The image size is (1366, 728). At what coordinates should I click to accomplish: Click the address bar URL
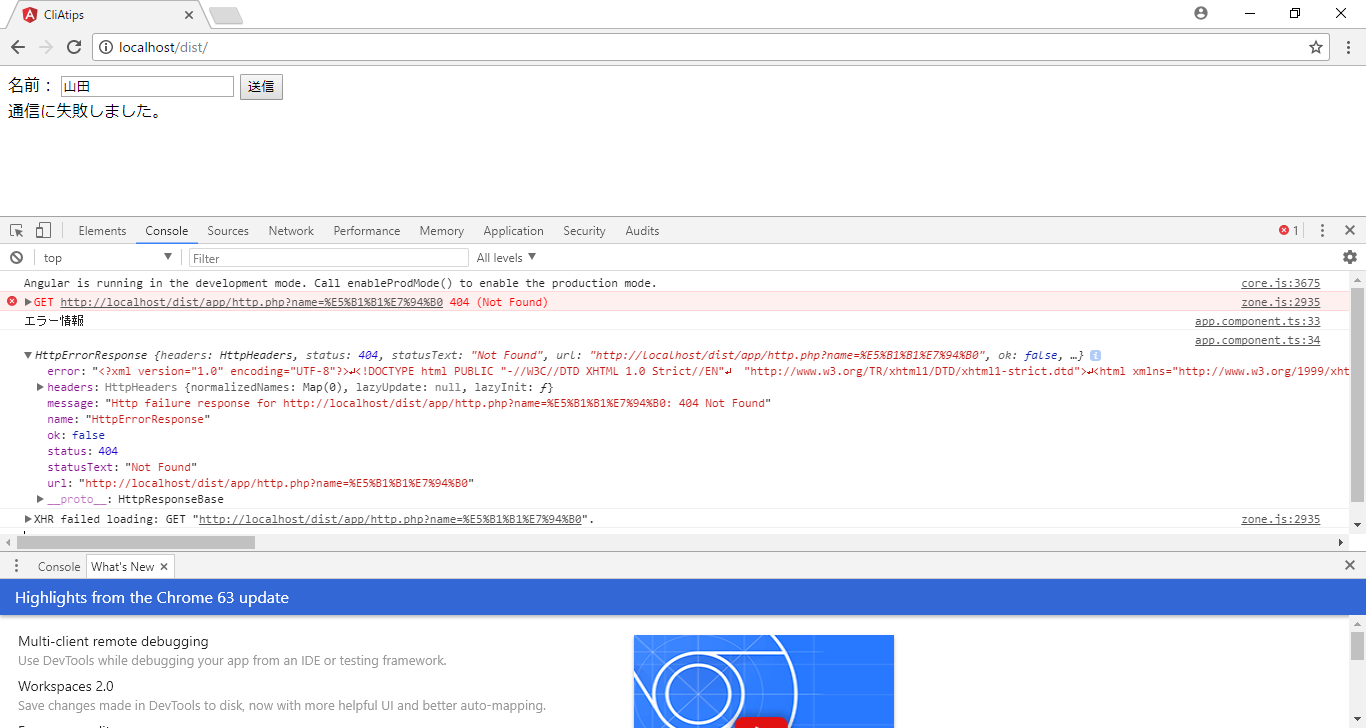click(x=163, y=47)
